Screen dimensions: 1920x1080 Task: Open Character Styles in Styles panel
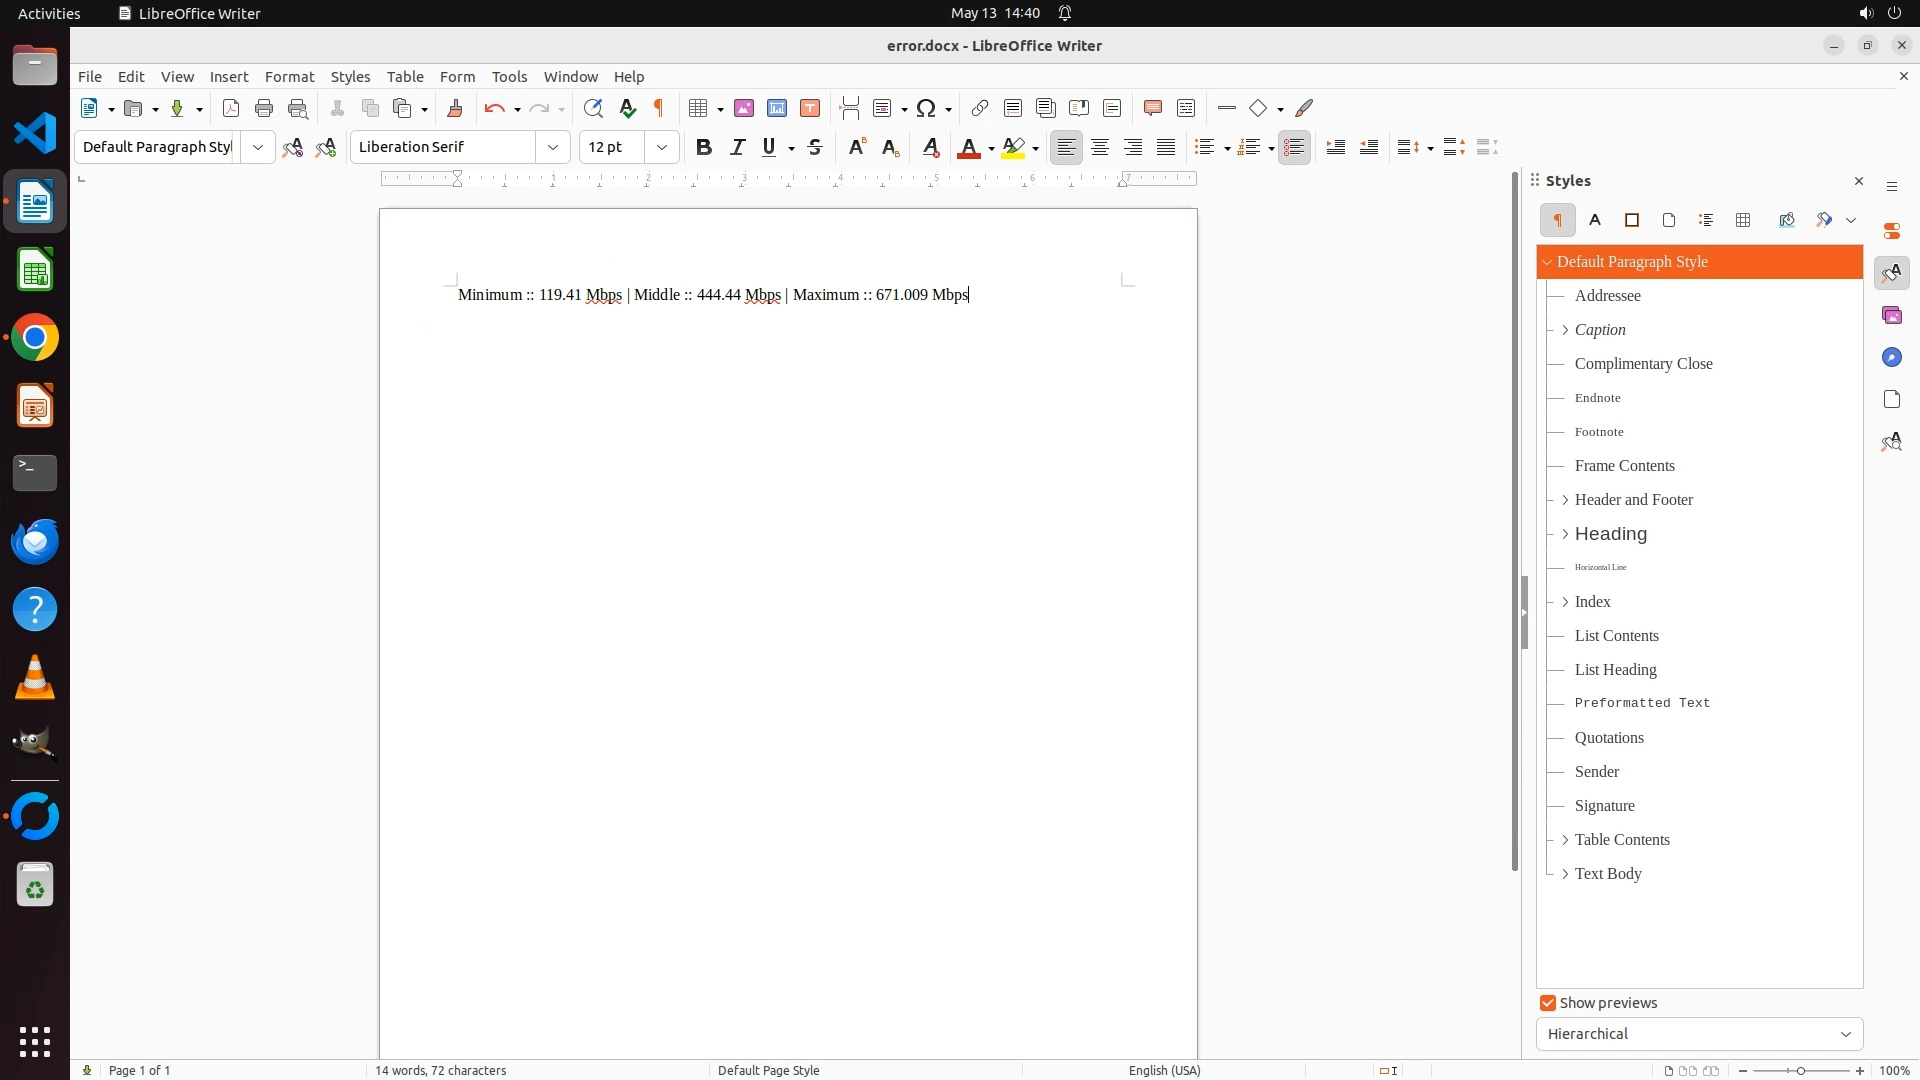pos(1595,220)
